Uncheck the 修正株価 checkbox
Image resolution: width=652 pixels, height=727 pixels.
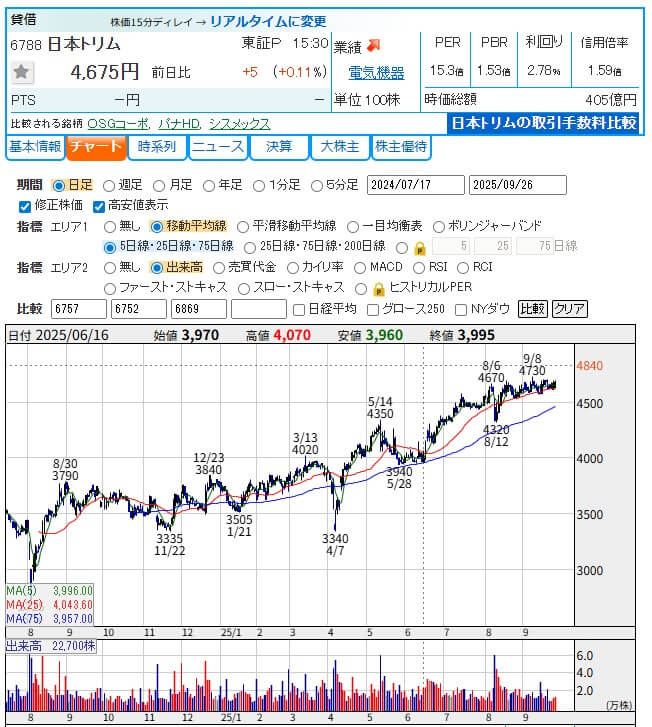(x=25, y=206)
